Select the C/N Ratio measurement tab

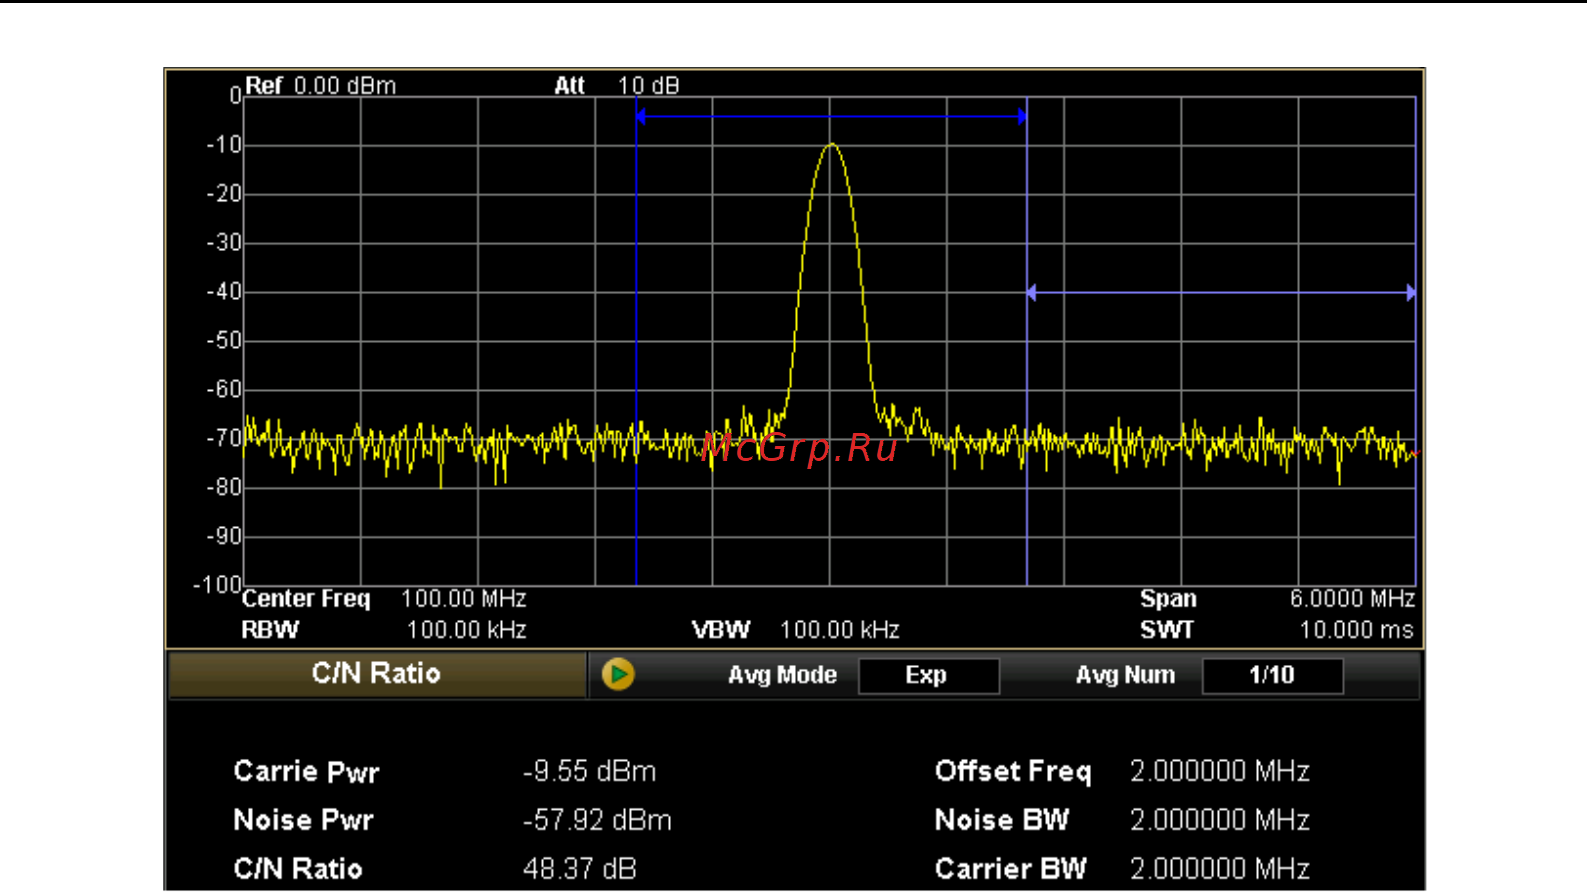376,674
